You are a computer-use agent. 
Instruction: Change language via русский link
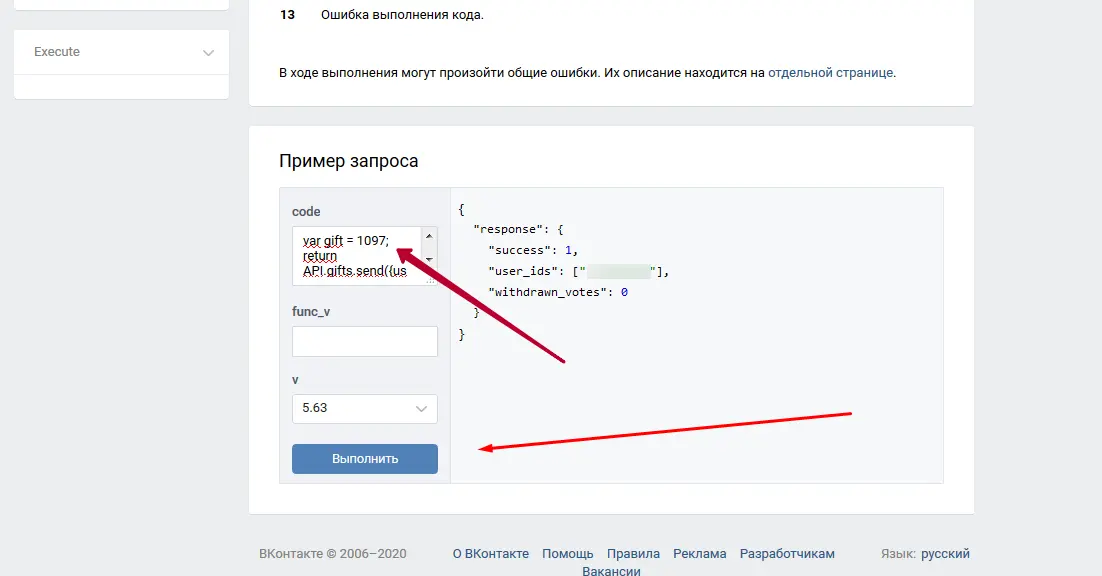point(945,554)
